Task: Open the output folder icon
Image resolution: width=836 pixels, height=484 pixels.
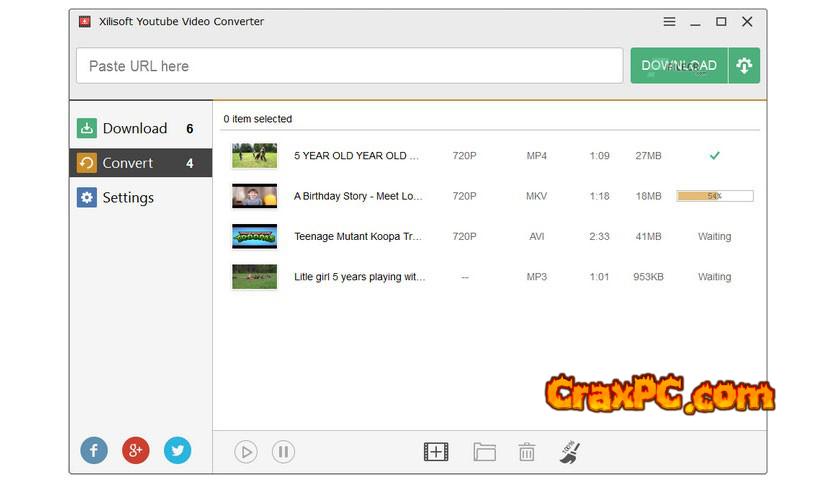Action: (x=484, y=452)
